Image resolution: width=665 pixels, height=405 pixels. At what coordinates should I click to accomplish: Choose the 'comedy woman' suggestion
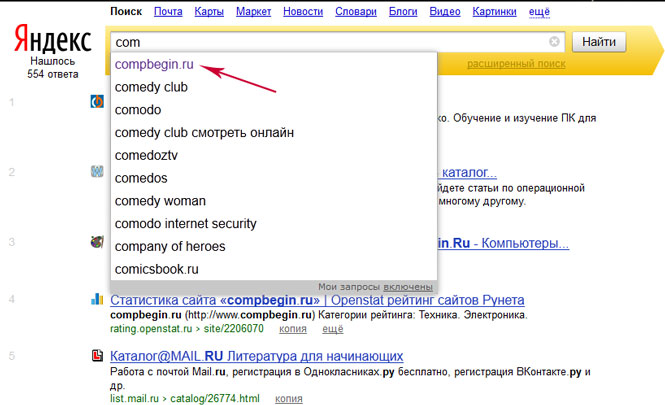point(274,201)
